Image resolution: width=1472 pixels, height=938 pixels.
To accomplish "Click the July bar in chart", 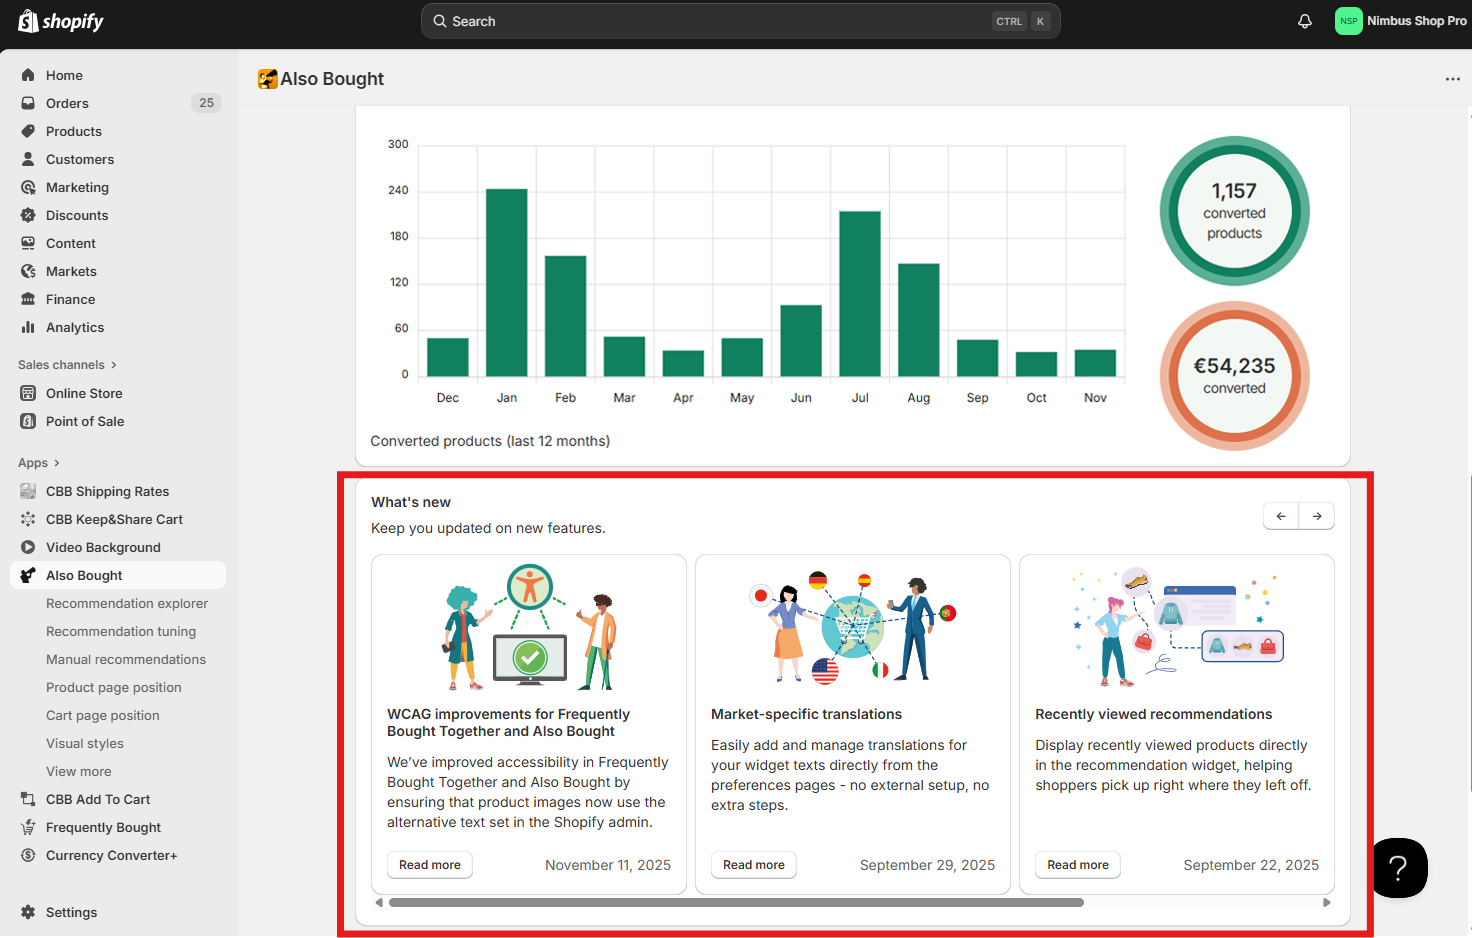I will [860, 294].
